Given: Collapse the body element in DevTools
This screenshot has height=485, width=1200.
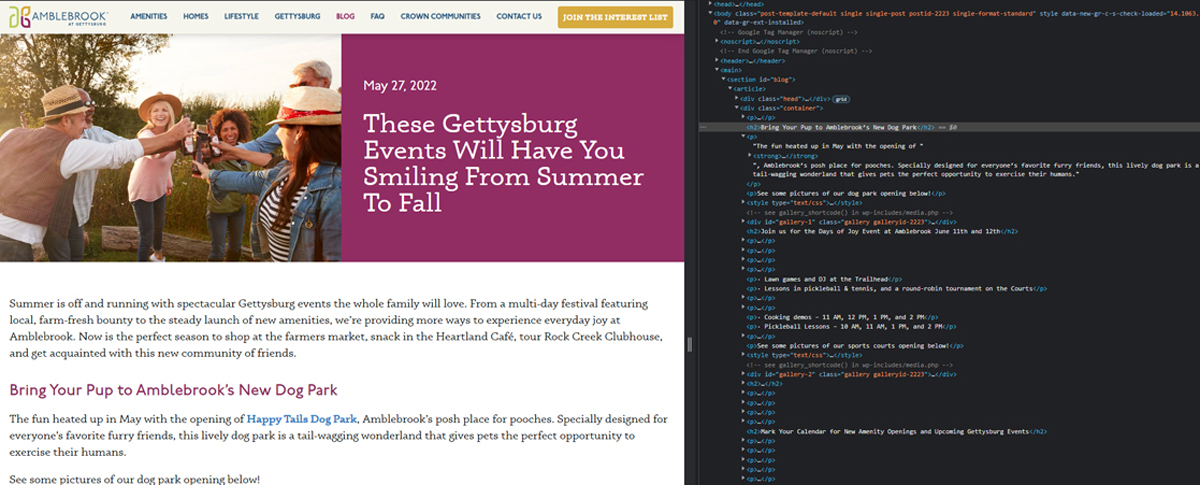Looking at the screenshot, I should [710, 13].
